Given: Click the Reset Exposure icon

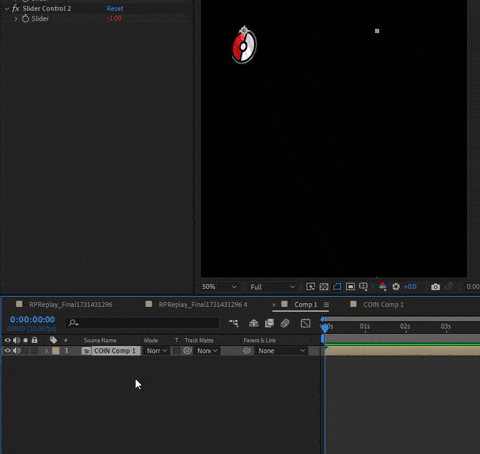Looking at the screenshot, I should pyautogui.click(x=396, y=287).
